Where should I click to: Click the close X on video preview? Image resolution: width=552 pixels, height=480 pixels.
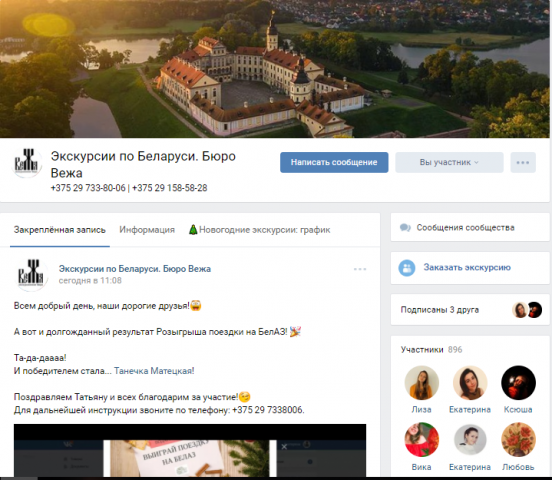284,447
